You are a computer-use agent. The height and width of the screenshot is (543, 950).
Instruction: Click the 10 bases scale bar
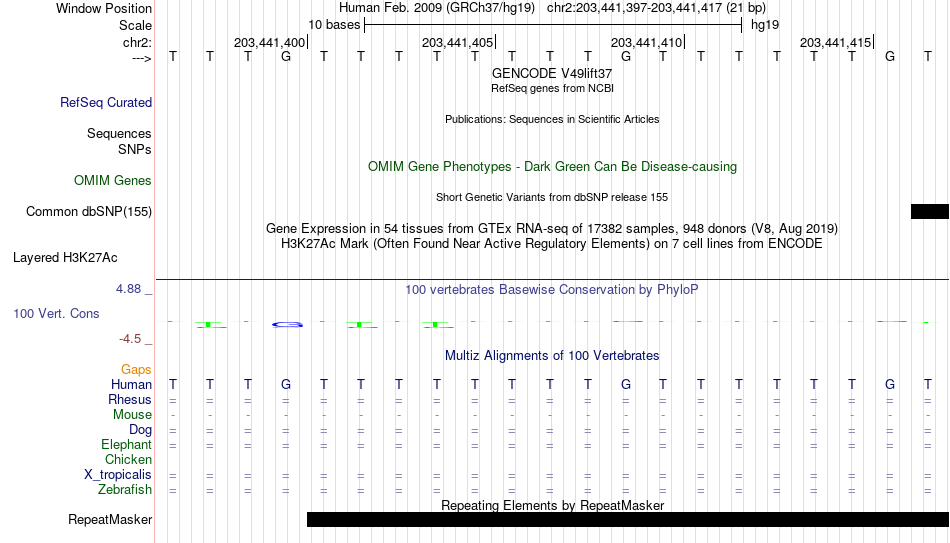pos(553,25)
